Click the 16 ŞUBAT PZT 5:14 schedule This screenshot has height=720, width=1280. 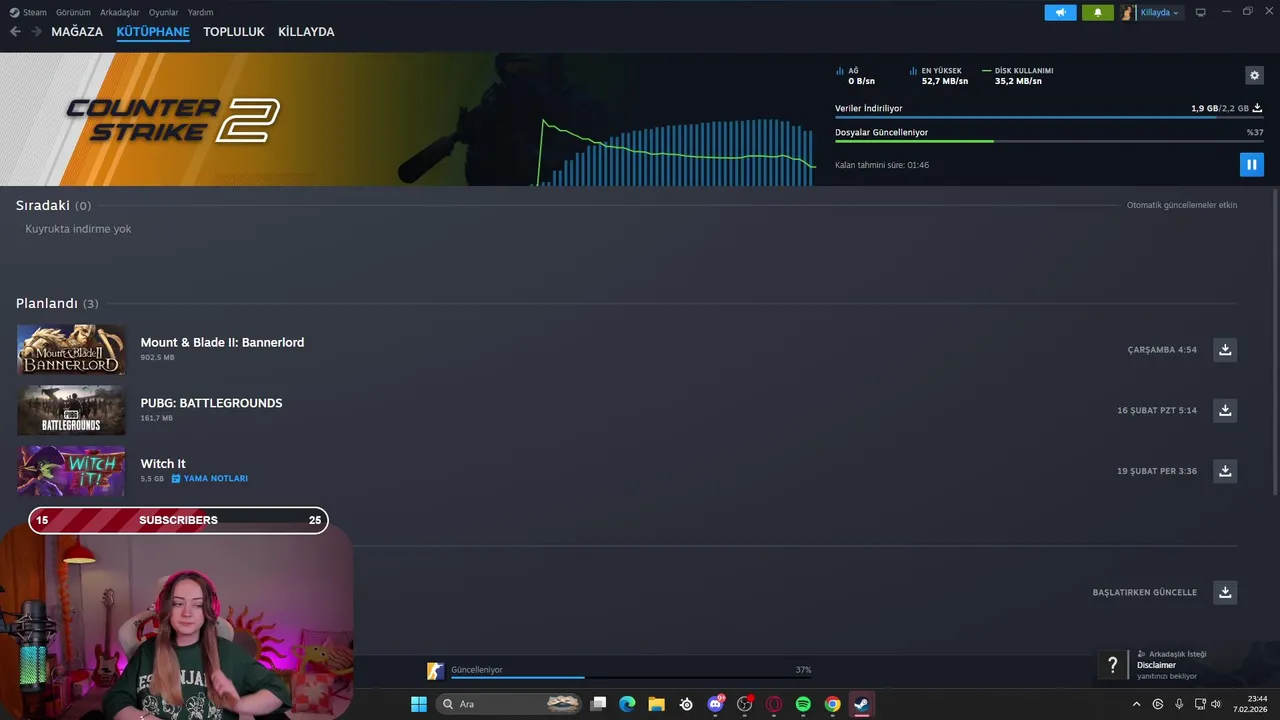point(1157,410)
